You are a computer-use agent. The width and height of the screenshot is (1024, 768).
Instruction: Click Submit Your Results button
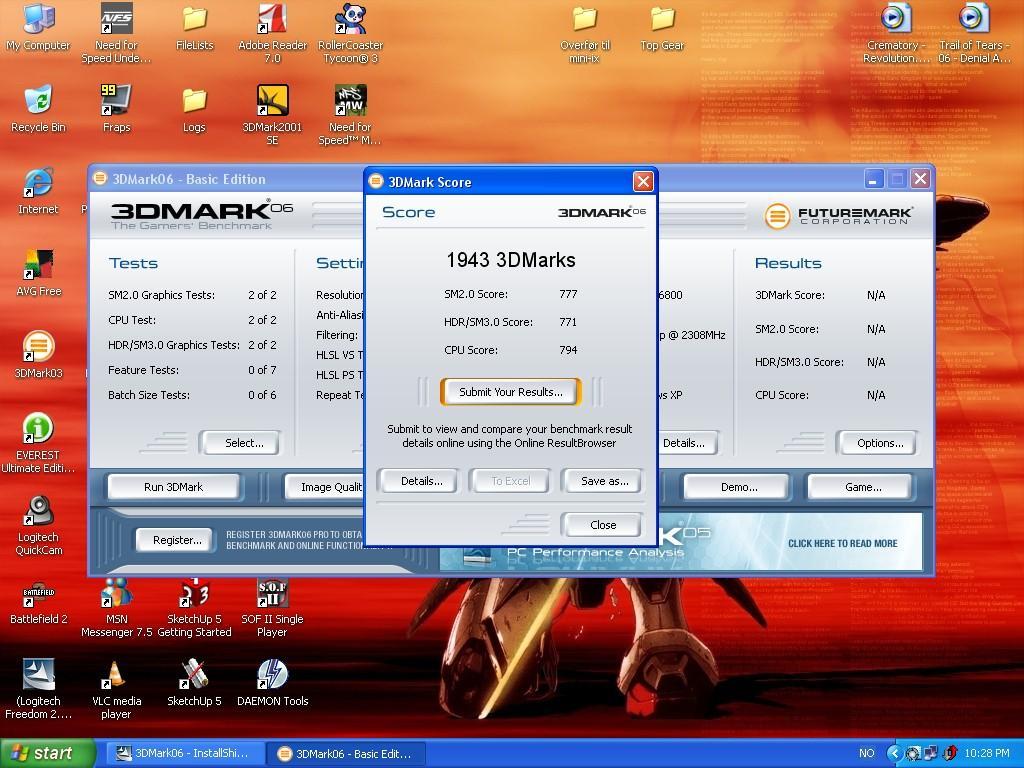[511, 392]
